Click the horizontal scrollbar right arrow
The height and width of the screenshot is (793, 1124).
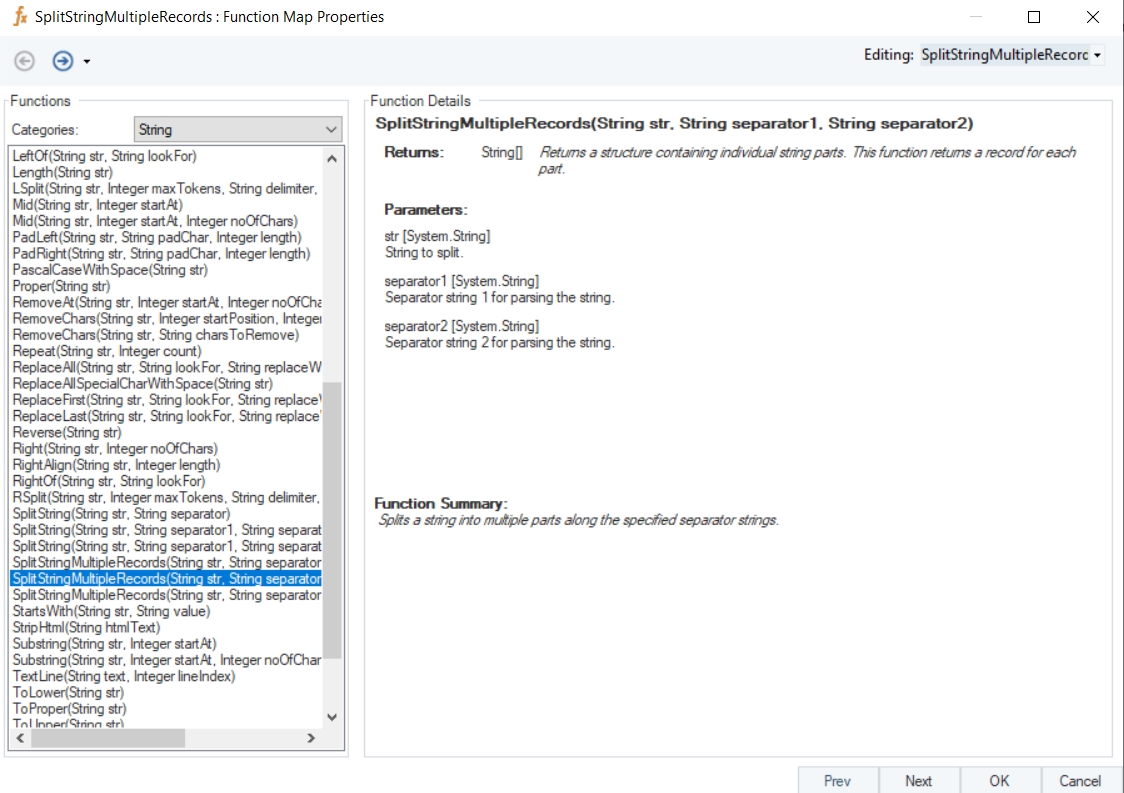coord(311,738)
